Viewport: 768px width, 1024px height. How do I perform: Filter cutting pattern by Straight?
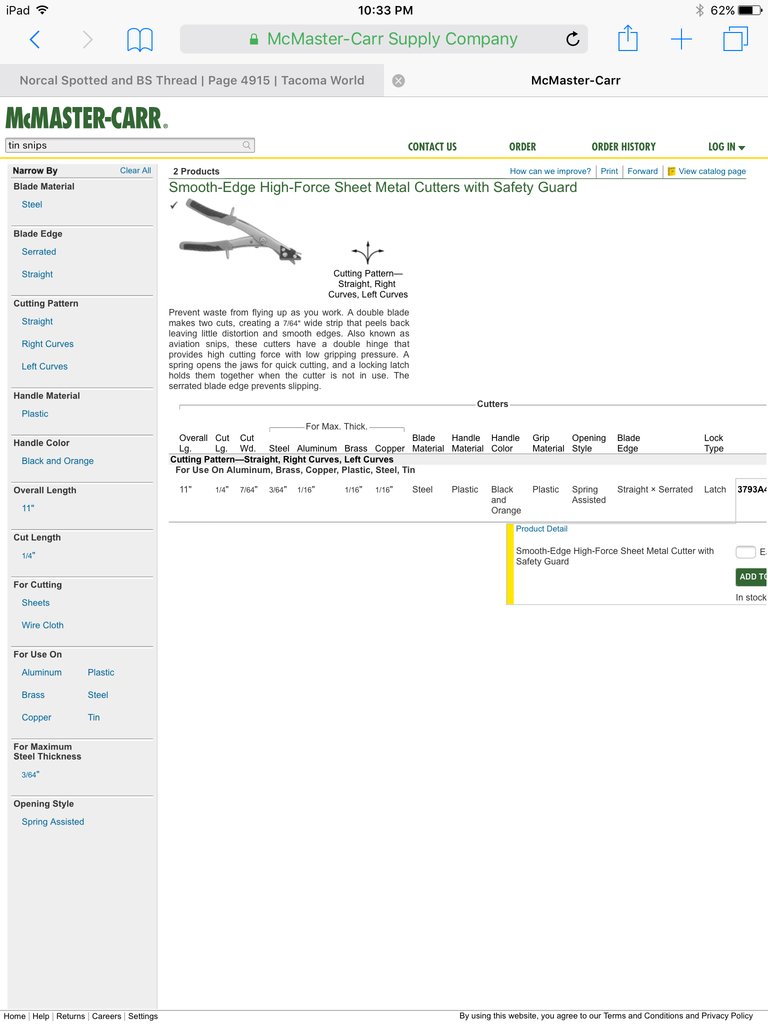click(37, 321)
